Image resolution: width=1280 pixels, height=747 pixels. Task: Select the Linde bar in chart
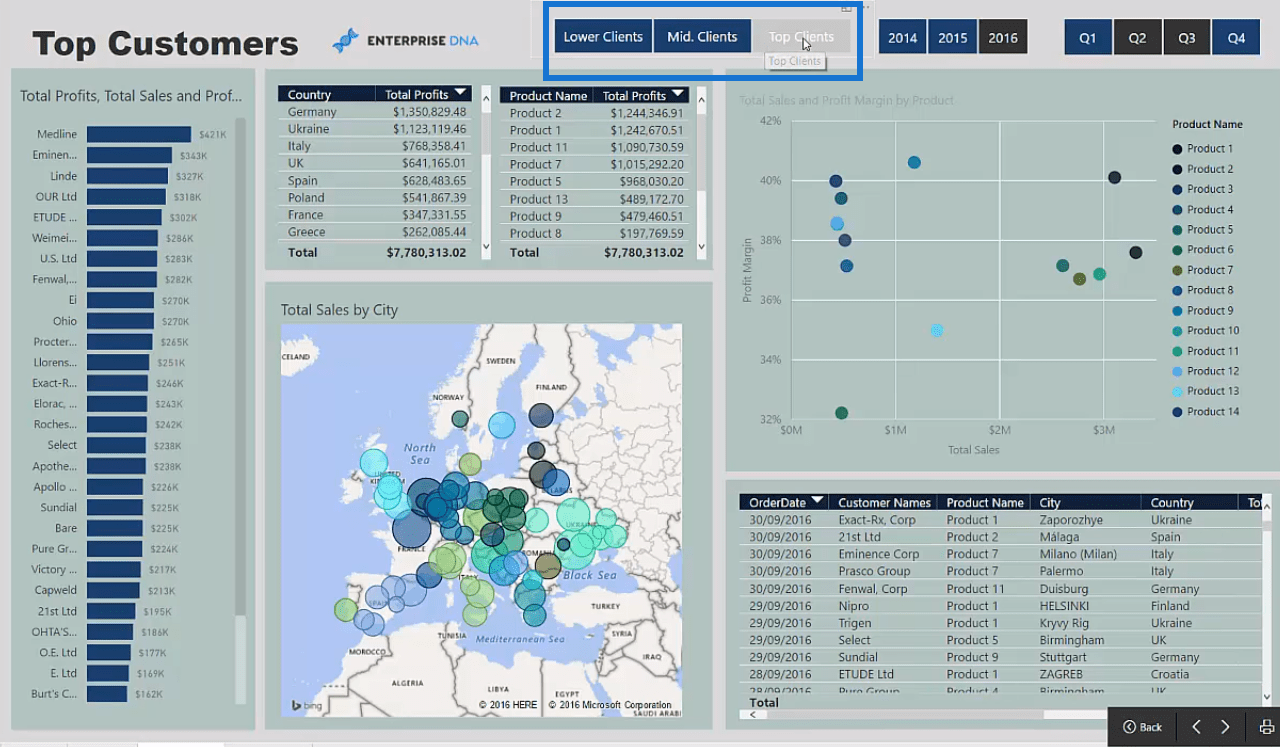coord(129,176)
